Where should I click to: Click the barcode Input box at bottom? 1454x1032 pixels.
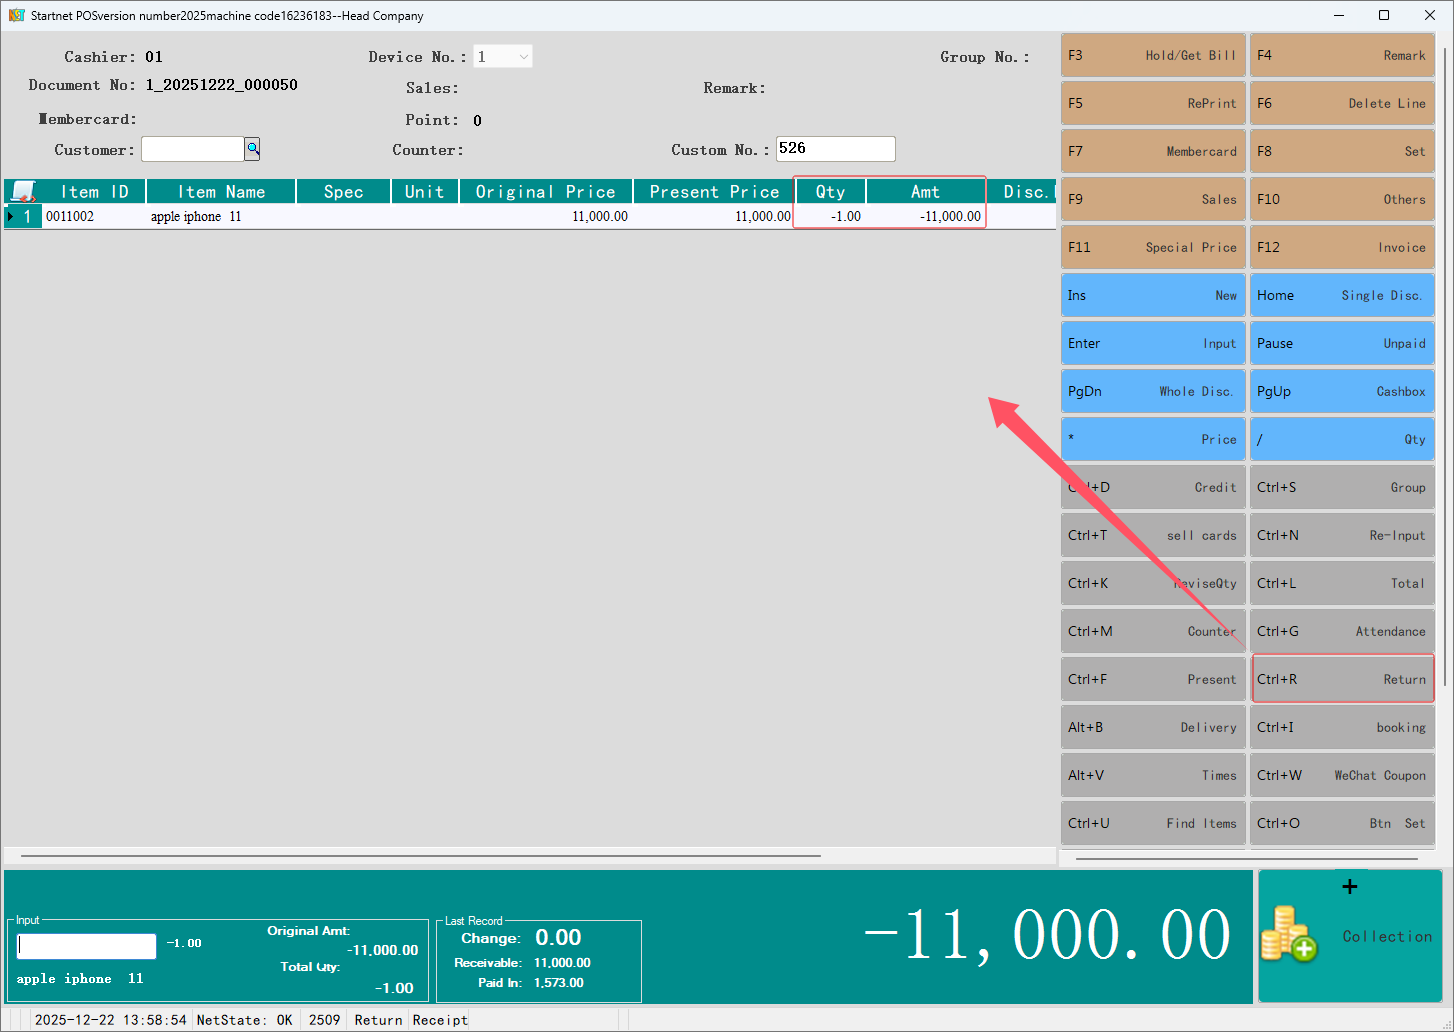tap(87, 946)
